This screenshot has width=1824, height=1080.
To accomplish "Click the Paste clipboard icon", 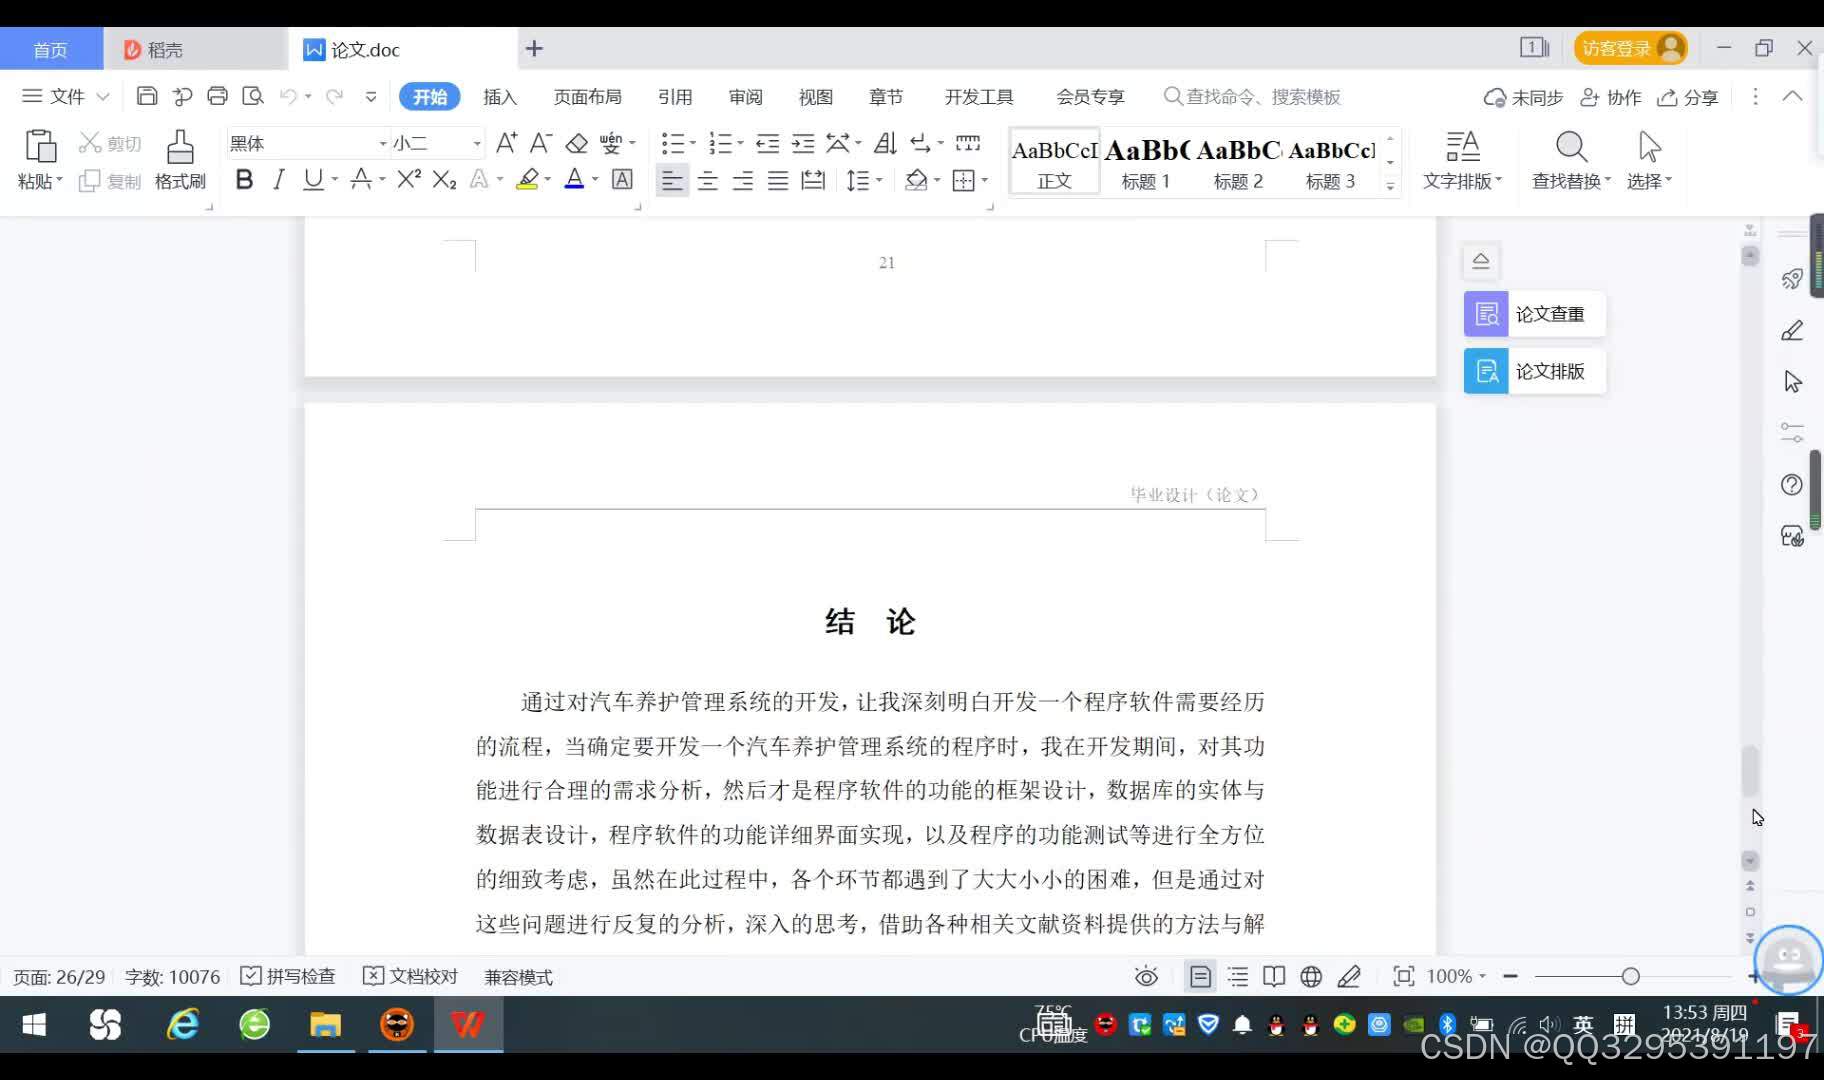I will [x=40, y=146].
